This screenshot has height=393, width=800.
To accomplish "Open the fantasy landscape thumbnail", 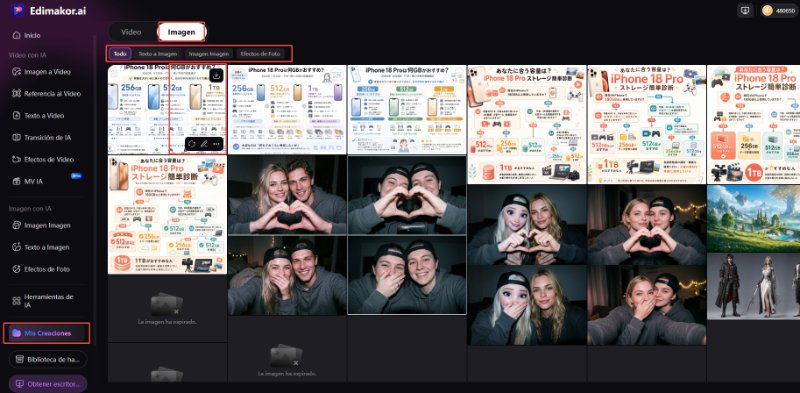I will tap(754, 218).
